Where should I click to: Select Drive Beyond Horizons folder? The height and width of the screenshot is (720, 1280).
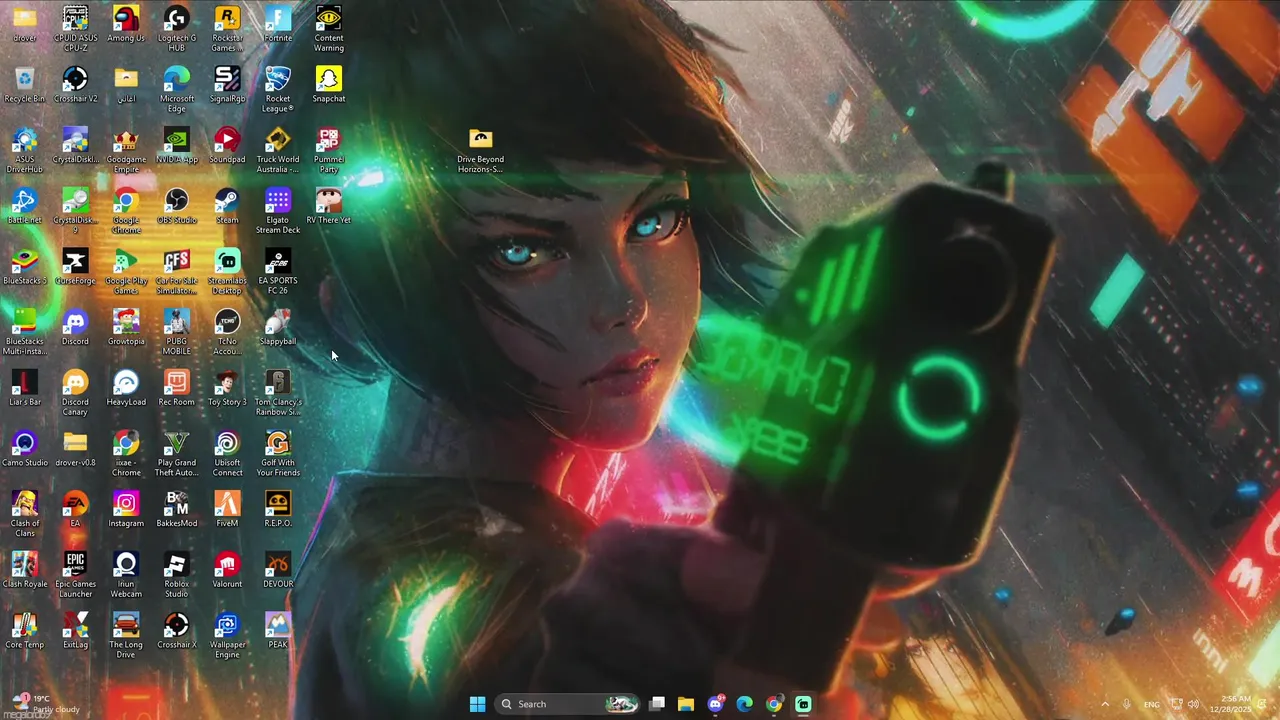coord(481,151)
